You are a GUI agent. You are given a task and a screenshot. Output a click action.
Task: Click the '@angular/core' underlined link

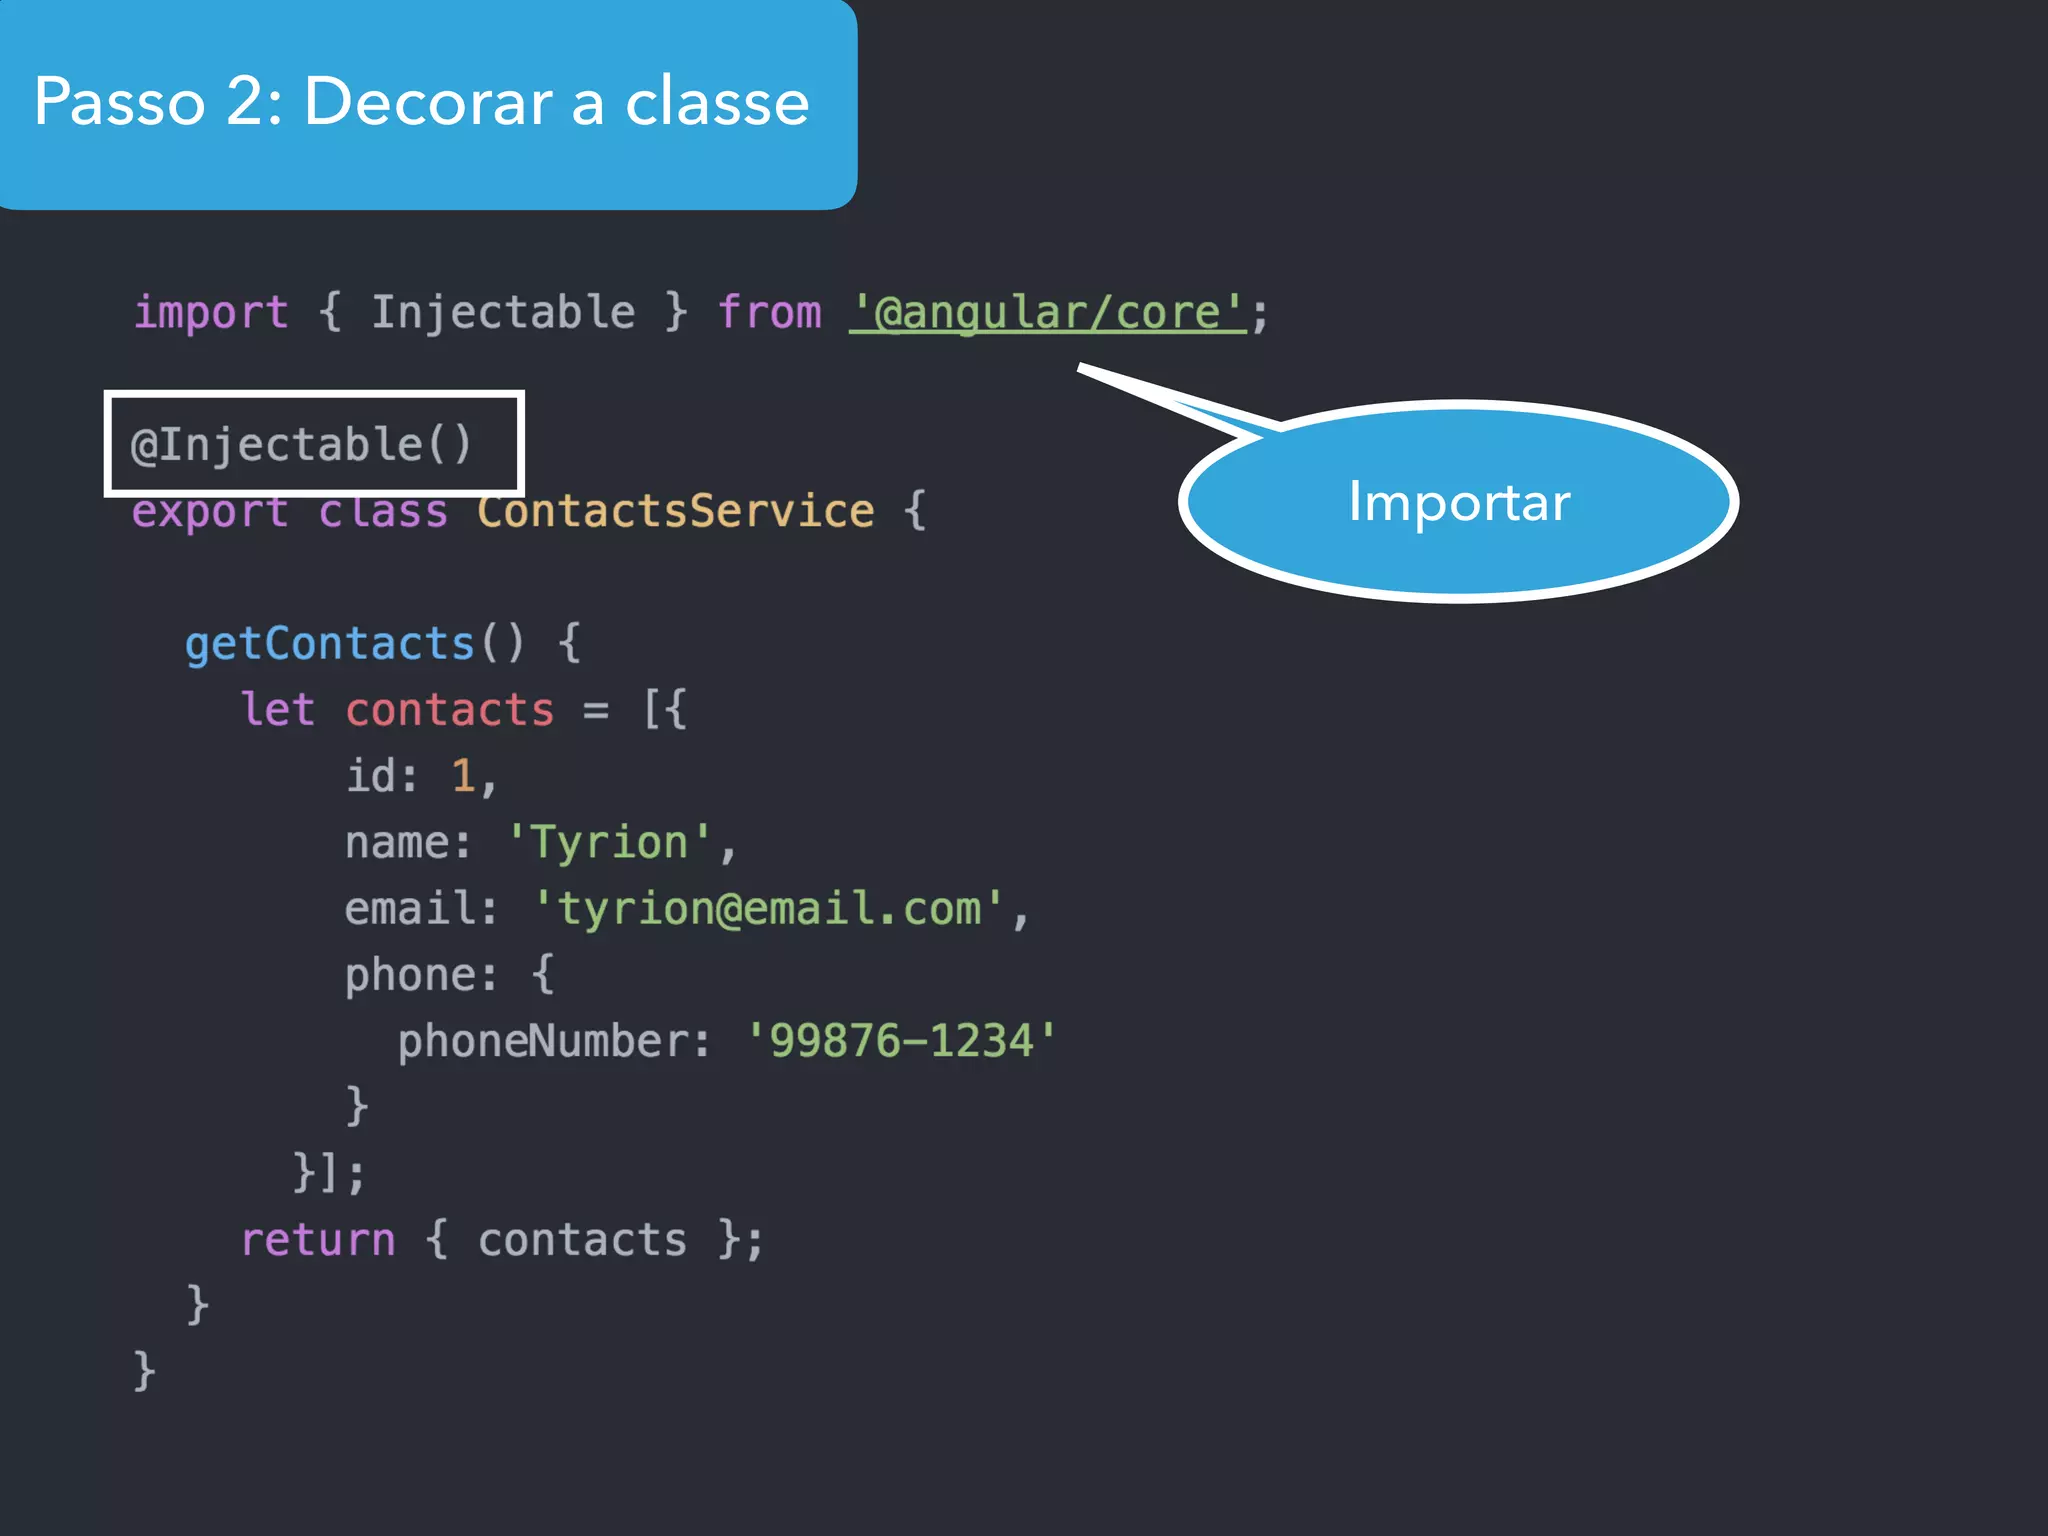click(1047, 313)
